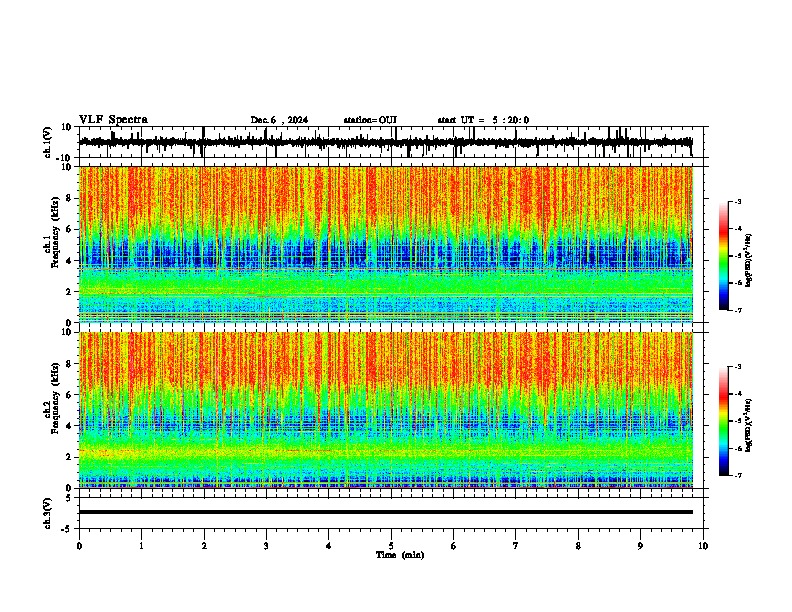Click the color bar beside ch.2 spectrogram

point(723,421)
